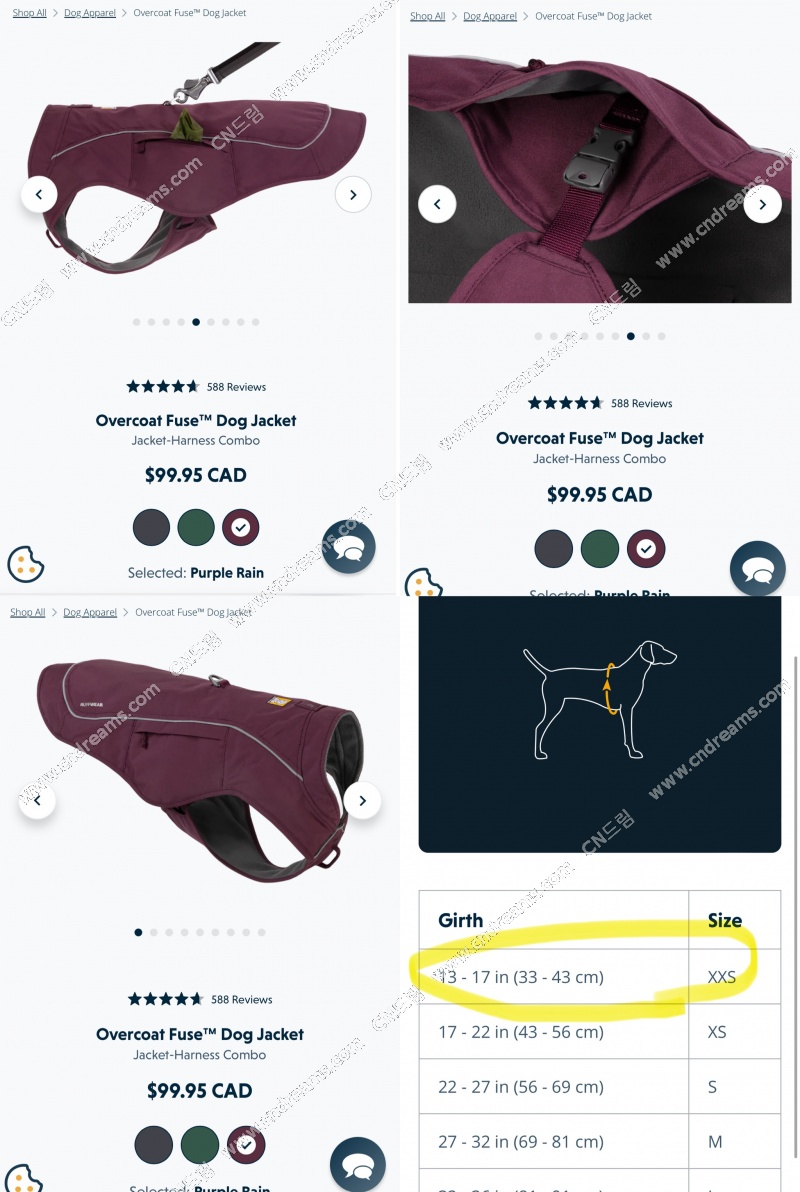Open cookie settings icon below leash-jacket panel

pos(25,564)
